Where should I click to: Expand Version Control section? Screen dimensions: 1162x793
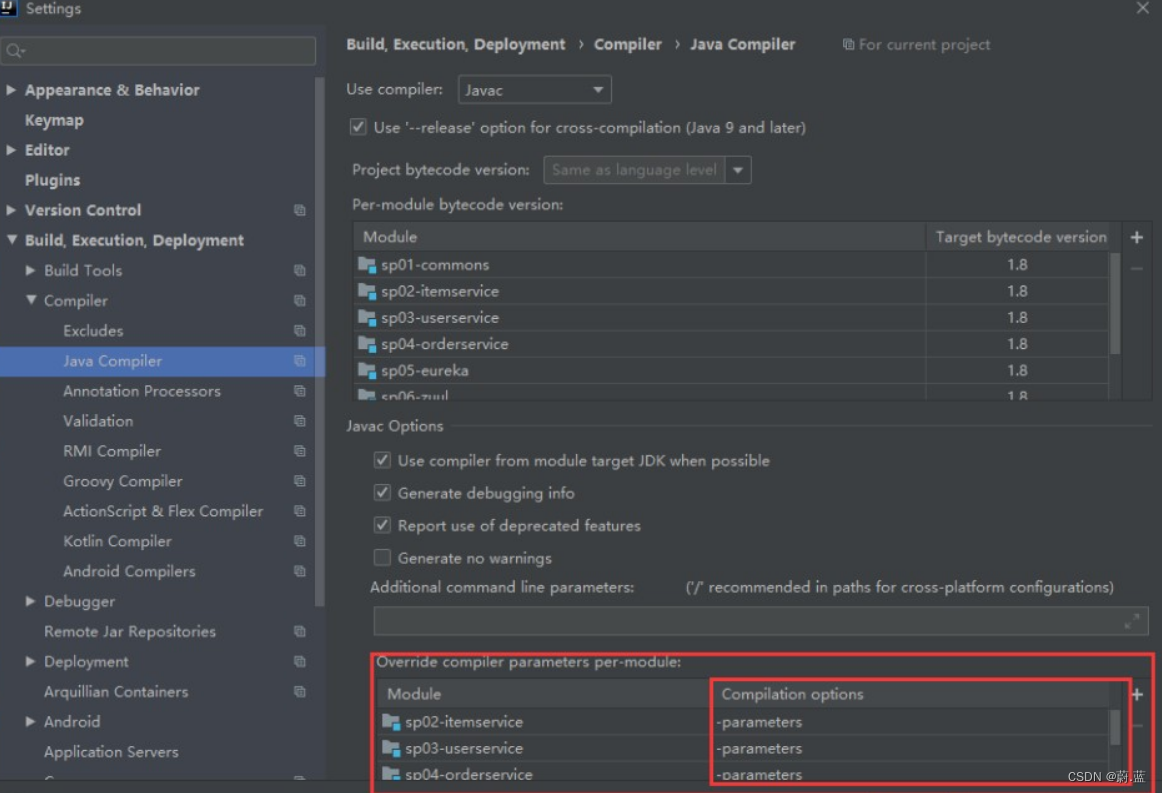[11, 210]
